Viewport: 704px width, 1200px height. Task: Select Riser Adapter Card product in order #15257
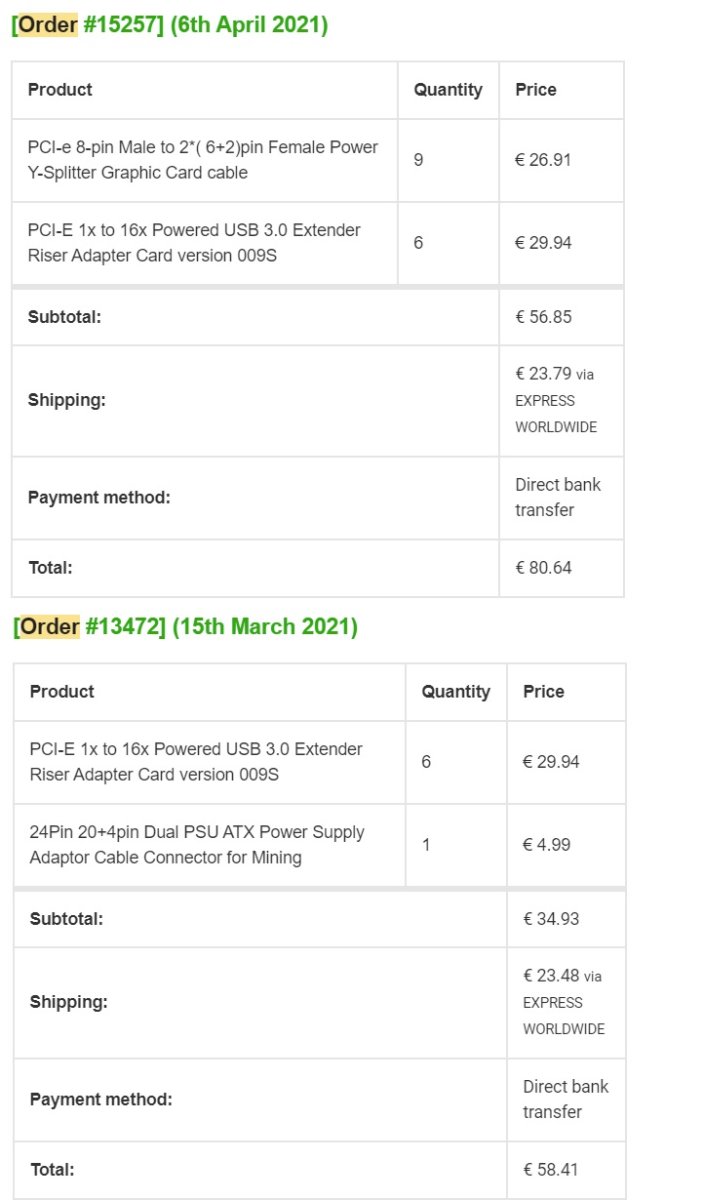pos(194,243)
